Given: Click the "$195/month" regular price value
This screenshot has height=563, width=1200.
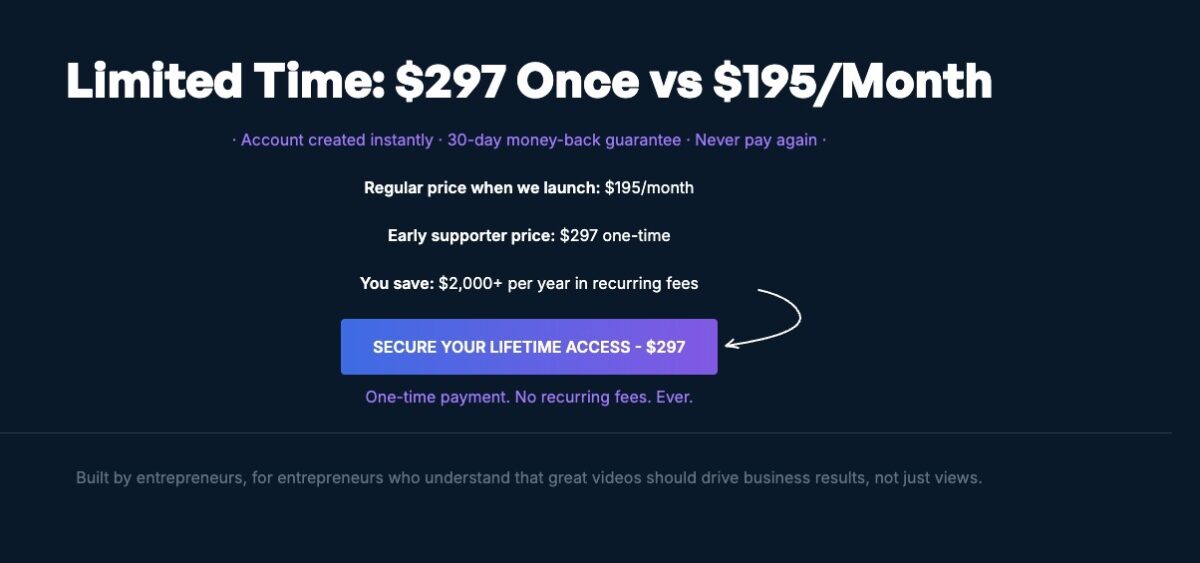Looking at the screenshot, I should (649, 188).
